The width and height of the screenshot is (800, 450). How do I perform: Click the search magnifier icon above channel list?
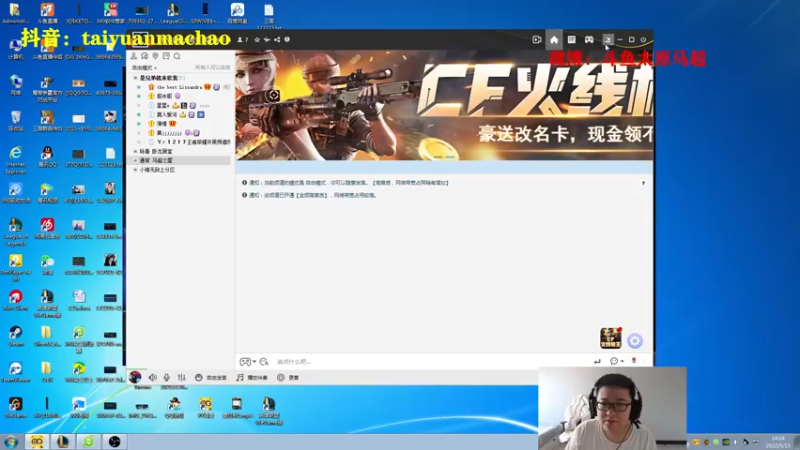pyautogui.click(x=177, y=56)
